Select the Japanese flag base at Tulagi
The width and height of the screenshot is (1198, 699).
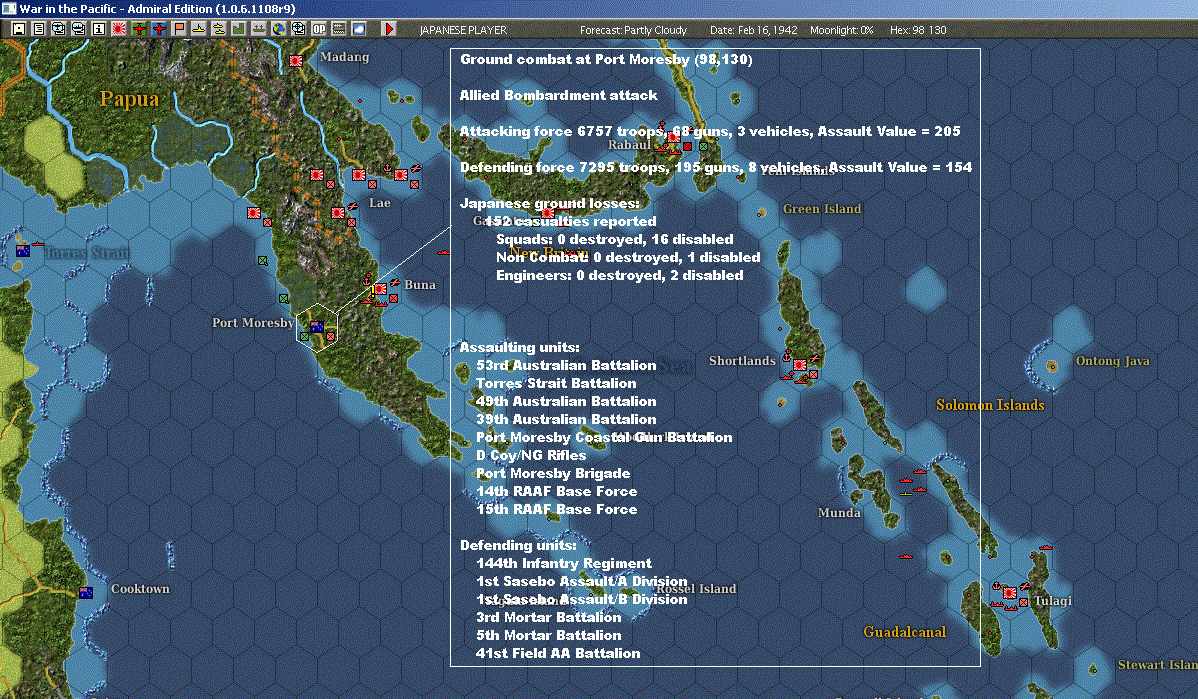(1009, 593)
